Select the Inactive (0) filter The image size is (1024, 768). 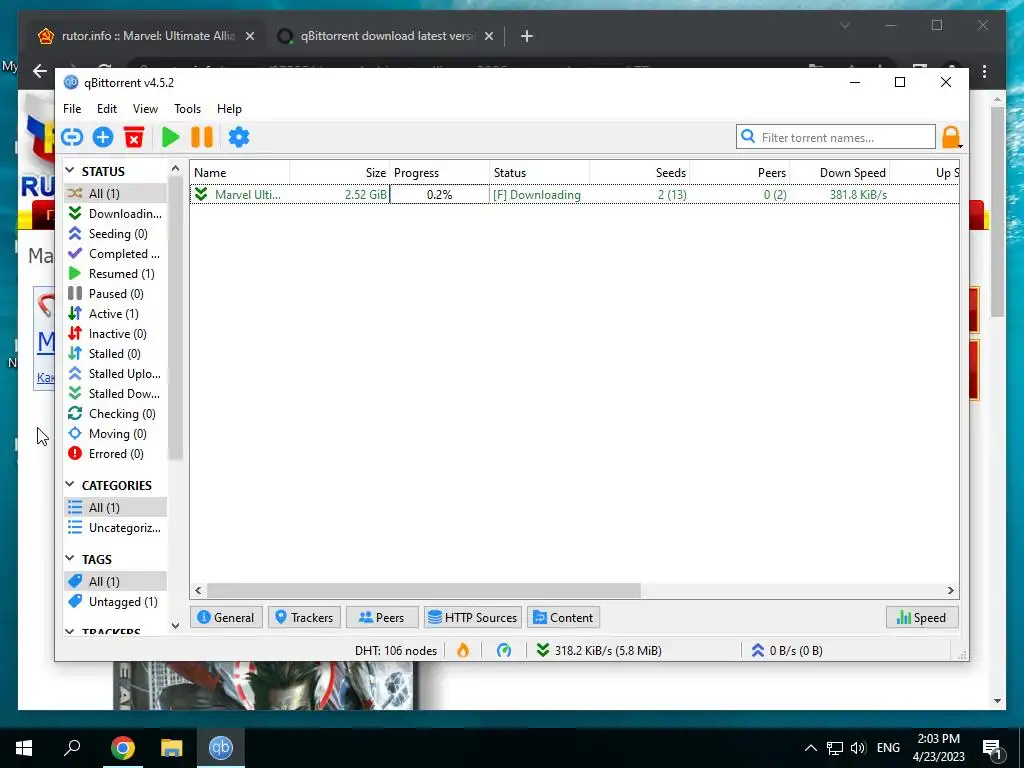tap(115, 334)
